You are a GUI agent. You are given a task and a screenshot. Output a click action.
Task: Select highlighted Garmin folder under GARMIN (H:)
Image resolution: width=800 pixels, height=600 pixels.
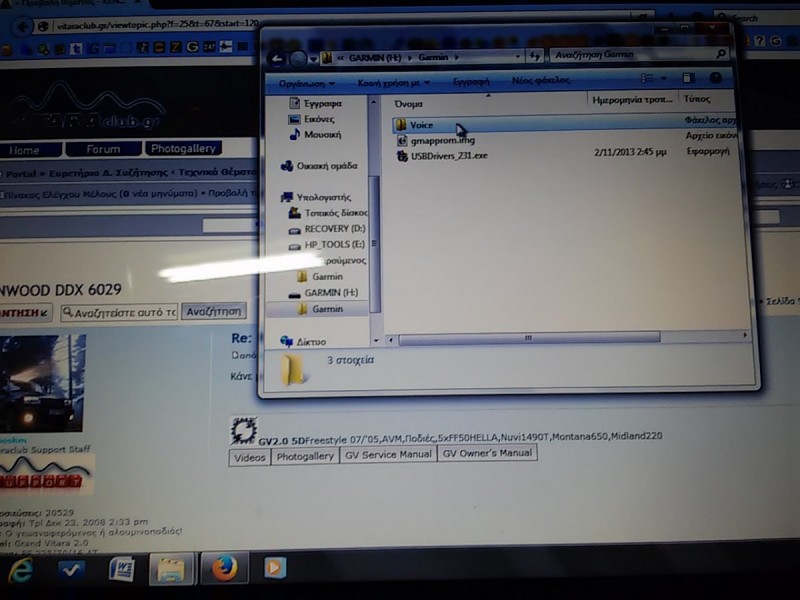point(320,309)
